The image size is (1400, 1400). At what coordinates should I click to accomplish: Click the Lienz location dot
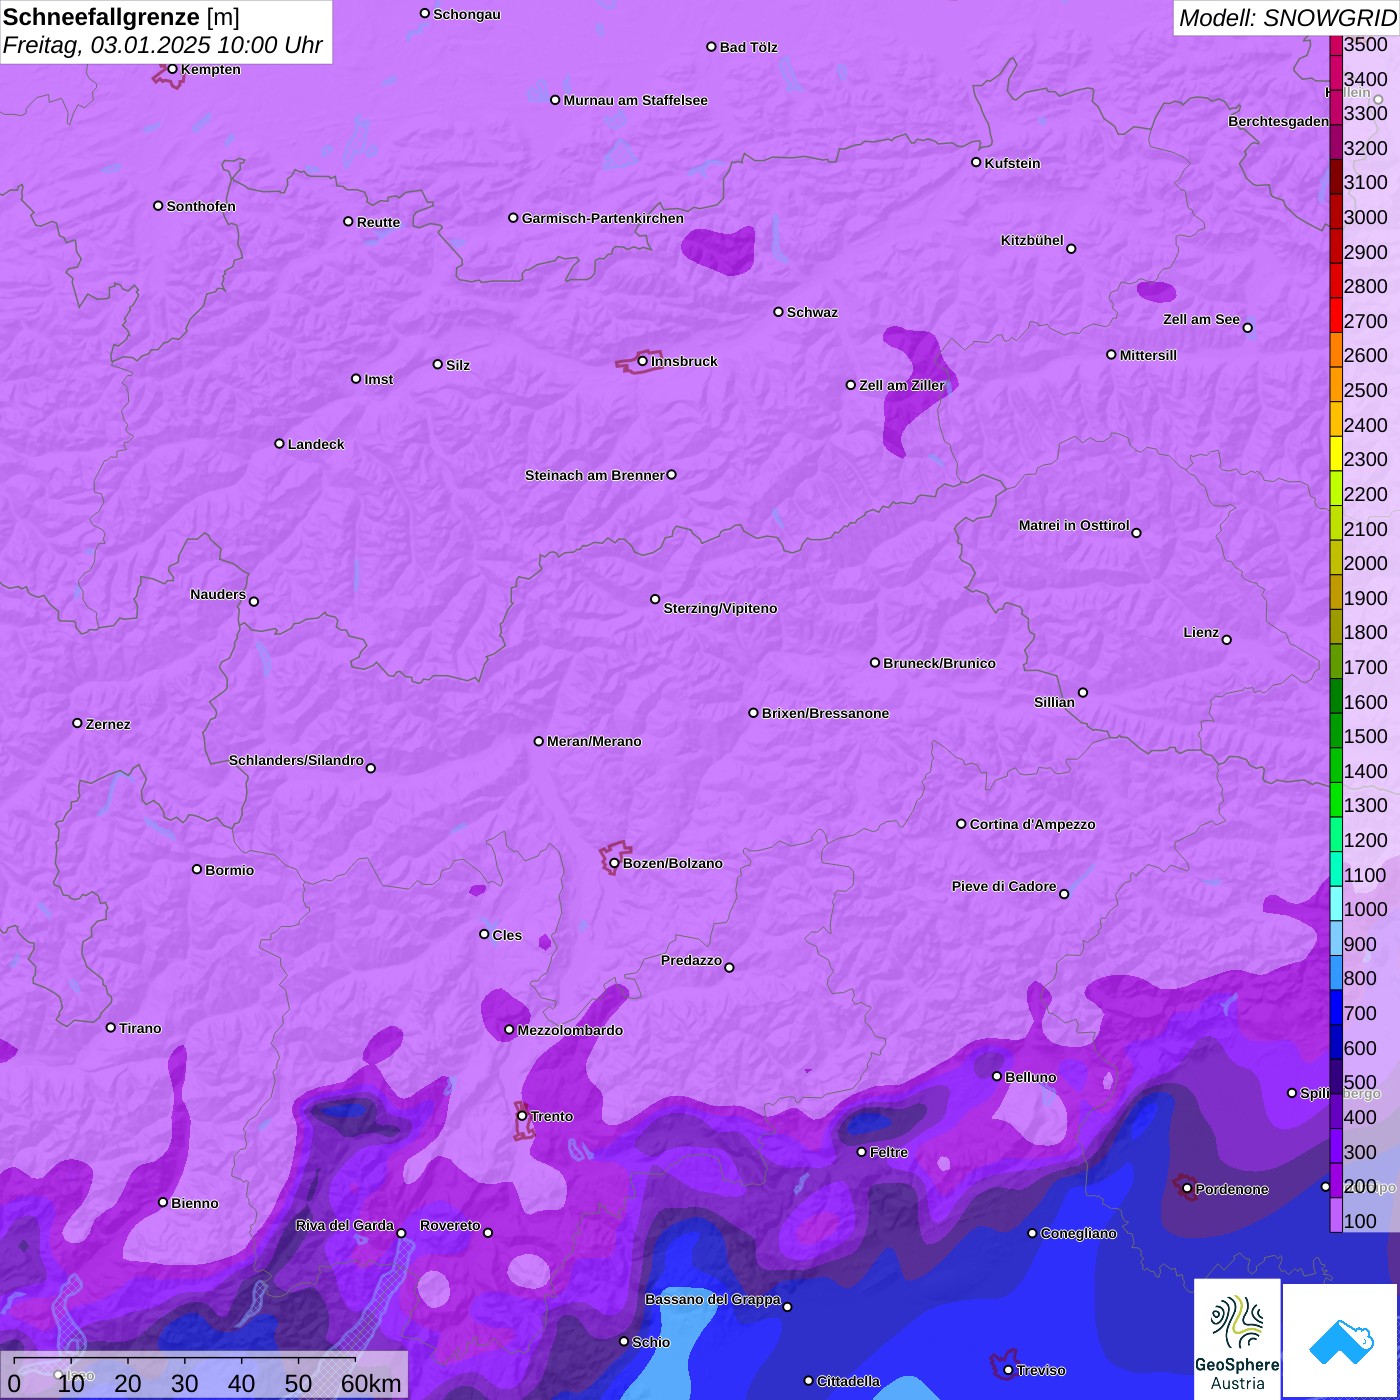coord(1227,640)
